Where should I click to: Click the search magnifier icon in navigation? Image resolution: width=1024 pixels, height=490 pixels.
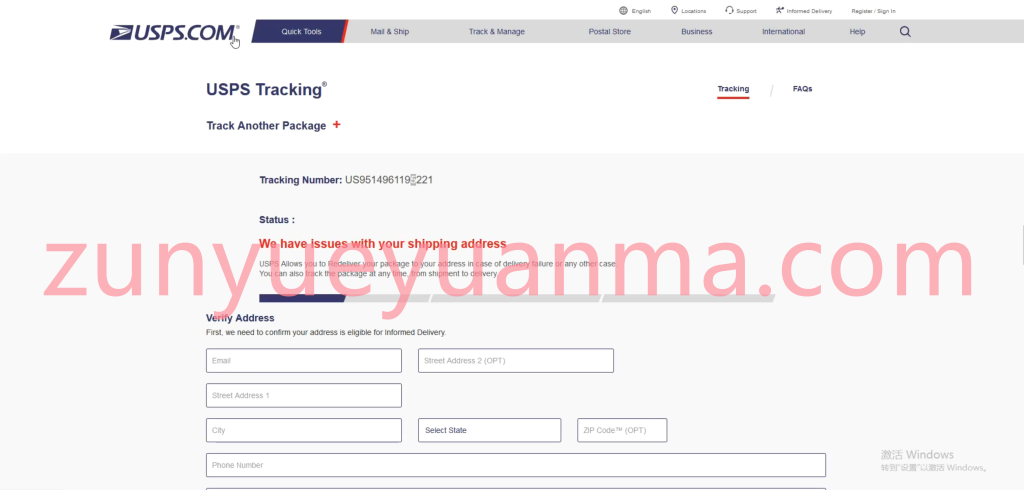pyautogui.click(x=905, y=31)
